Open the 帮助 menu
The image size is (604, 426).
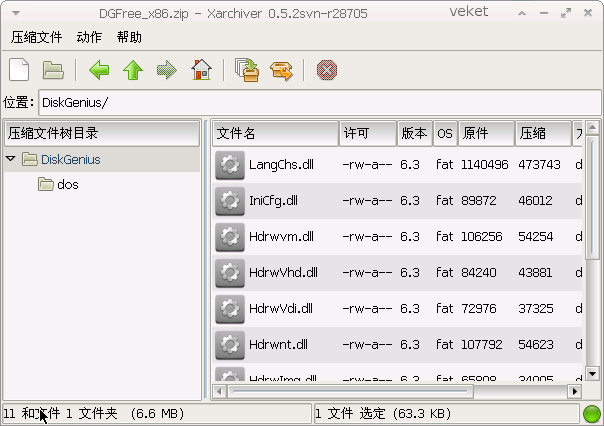tap(129, 37)
